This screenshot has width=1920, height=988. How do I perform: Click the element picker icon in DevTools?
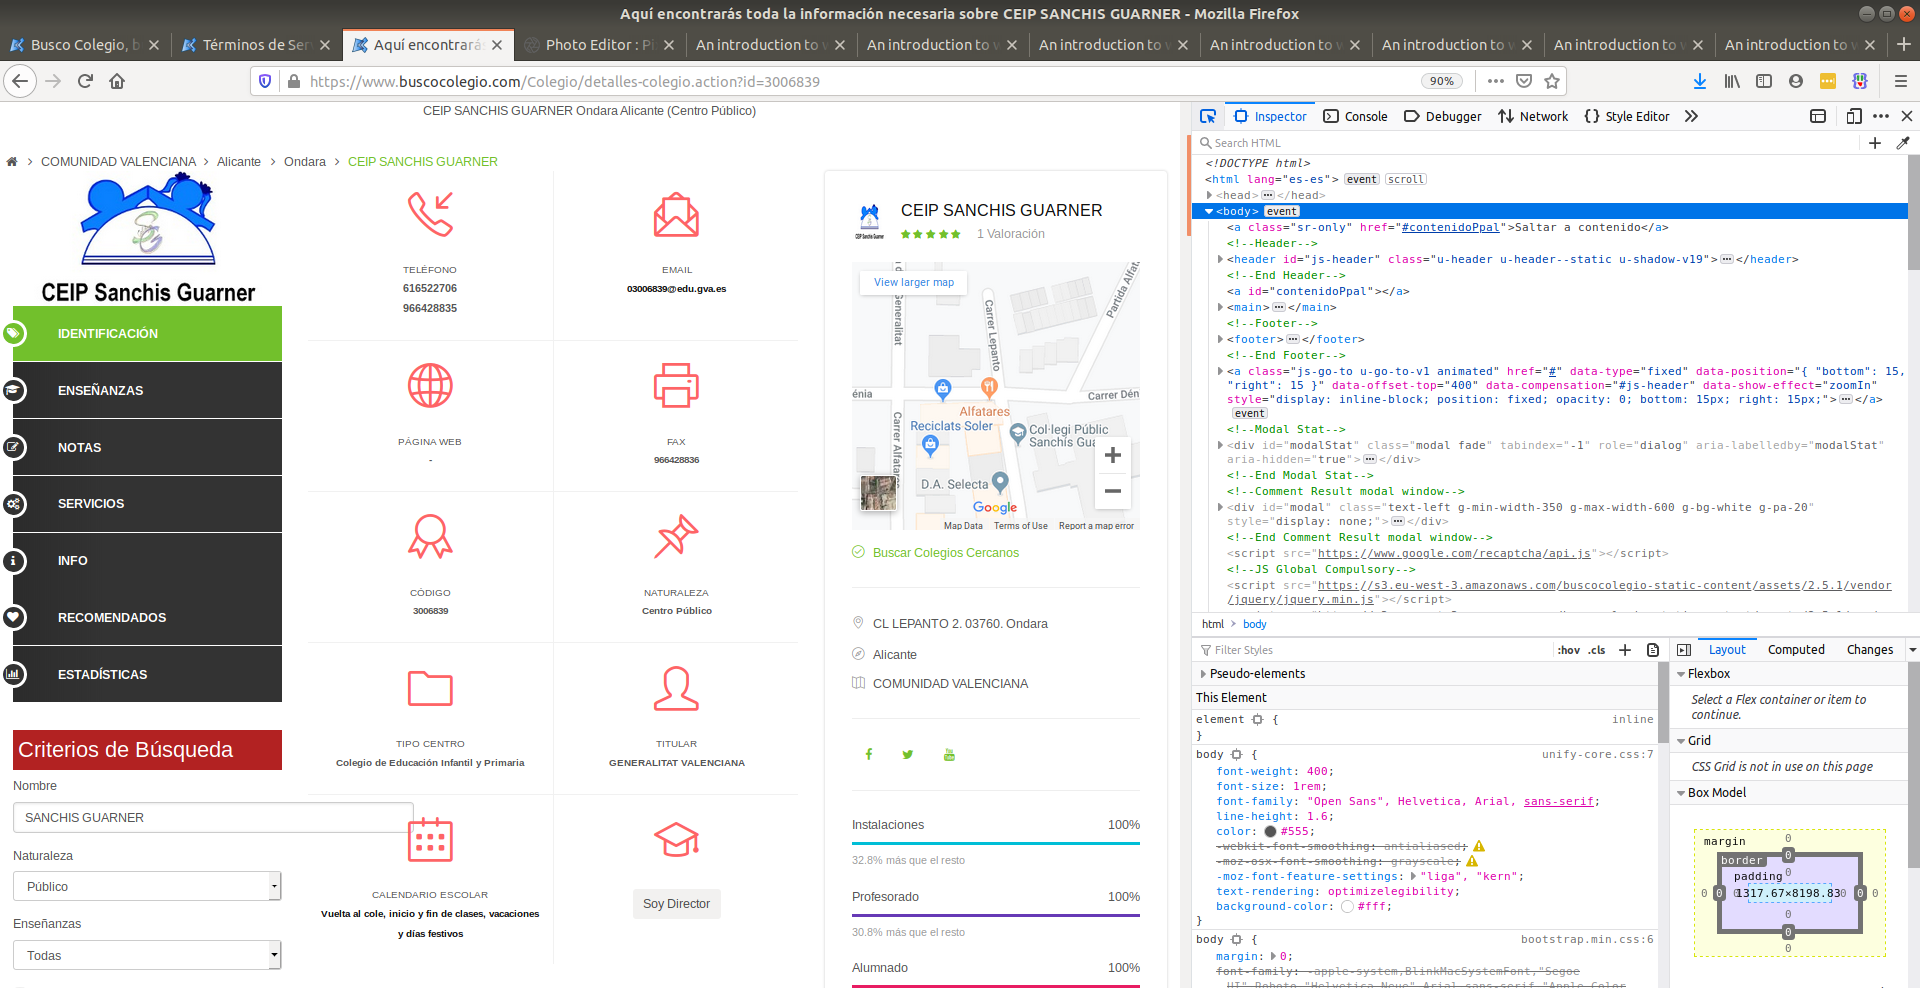1208,116
